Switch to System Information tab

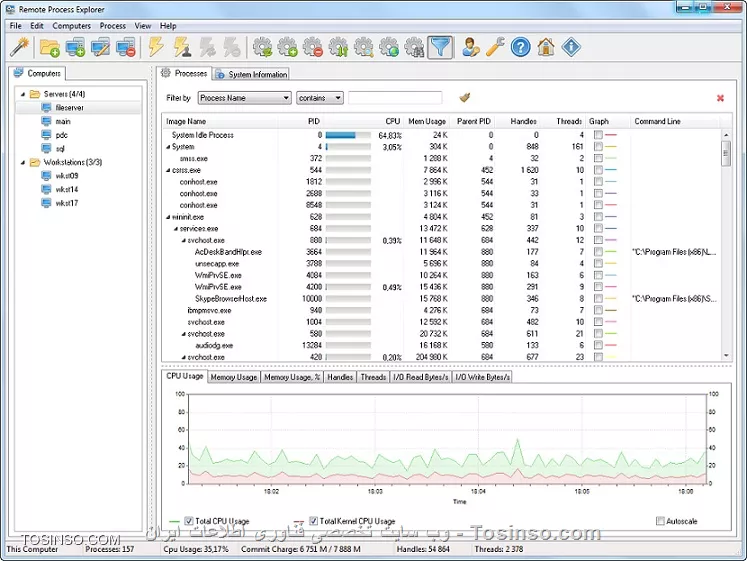(251, 74)
